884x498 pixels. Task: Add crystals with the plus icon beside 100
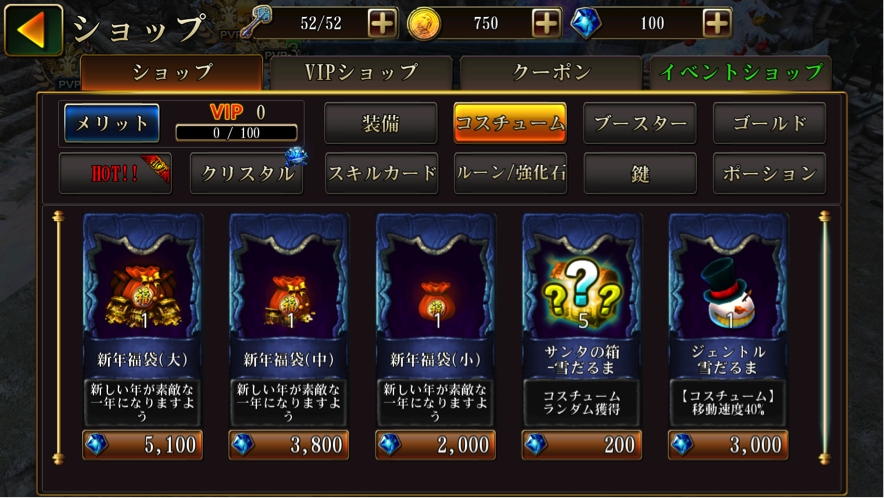tap(717, 24)
